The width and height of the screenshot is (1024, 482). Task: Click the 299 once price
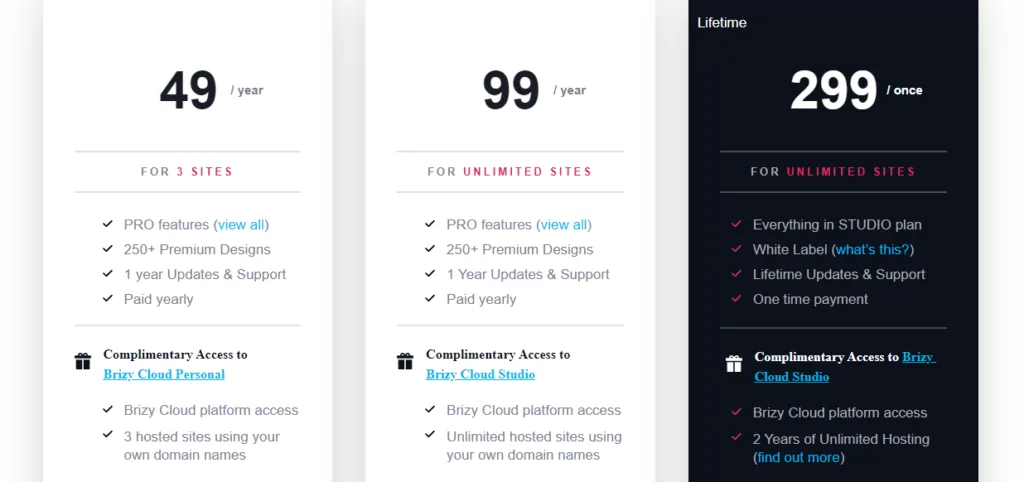pyautogui.click(x=856, y=90)
